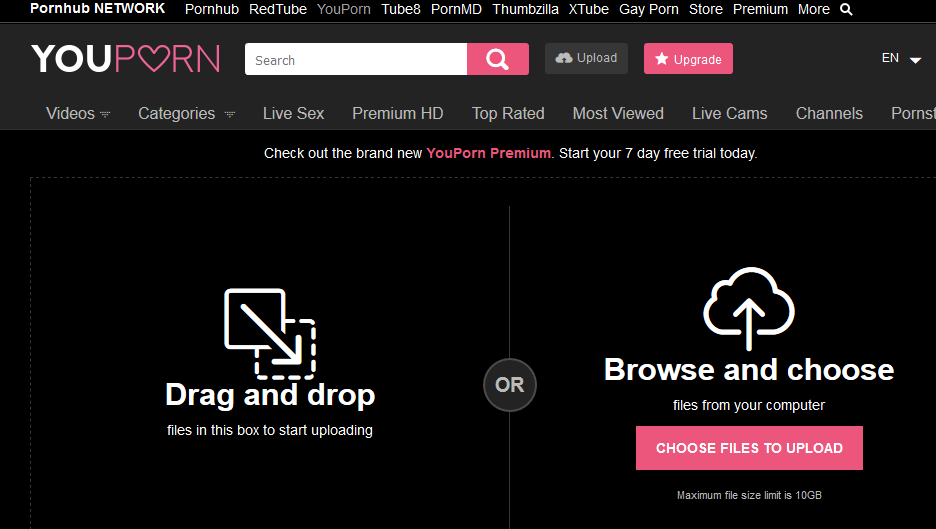Open the Live Sex nav item
Image resolution: width=936 pixels, height=529 pixels.
293,113
